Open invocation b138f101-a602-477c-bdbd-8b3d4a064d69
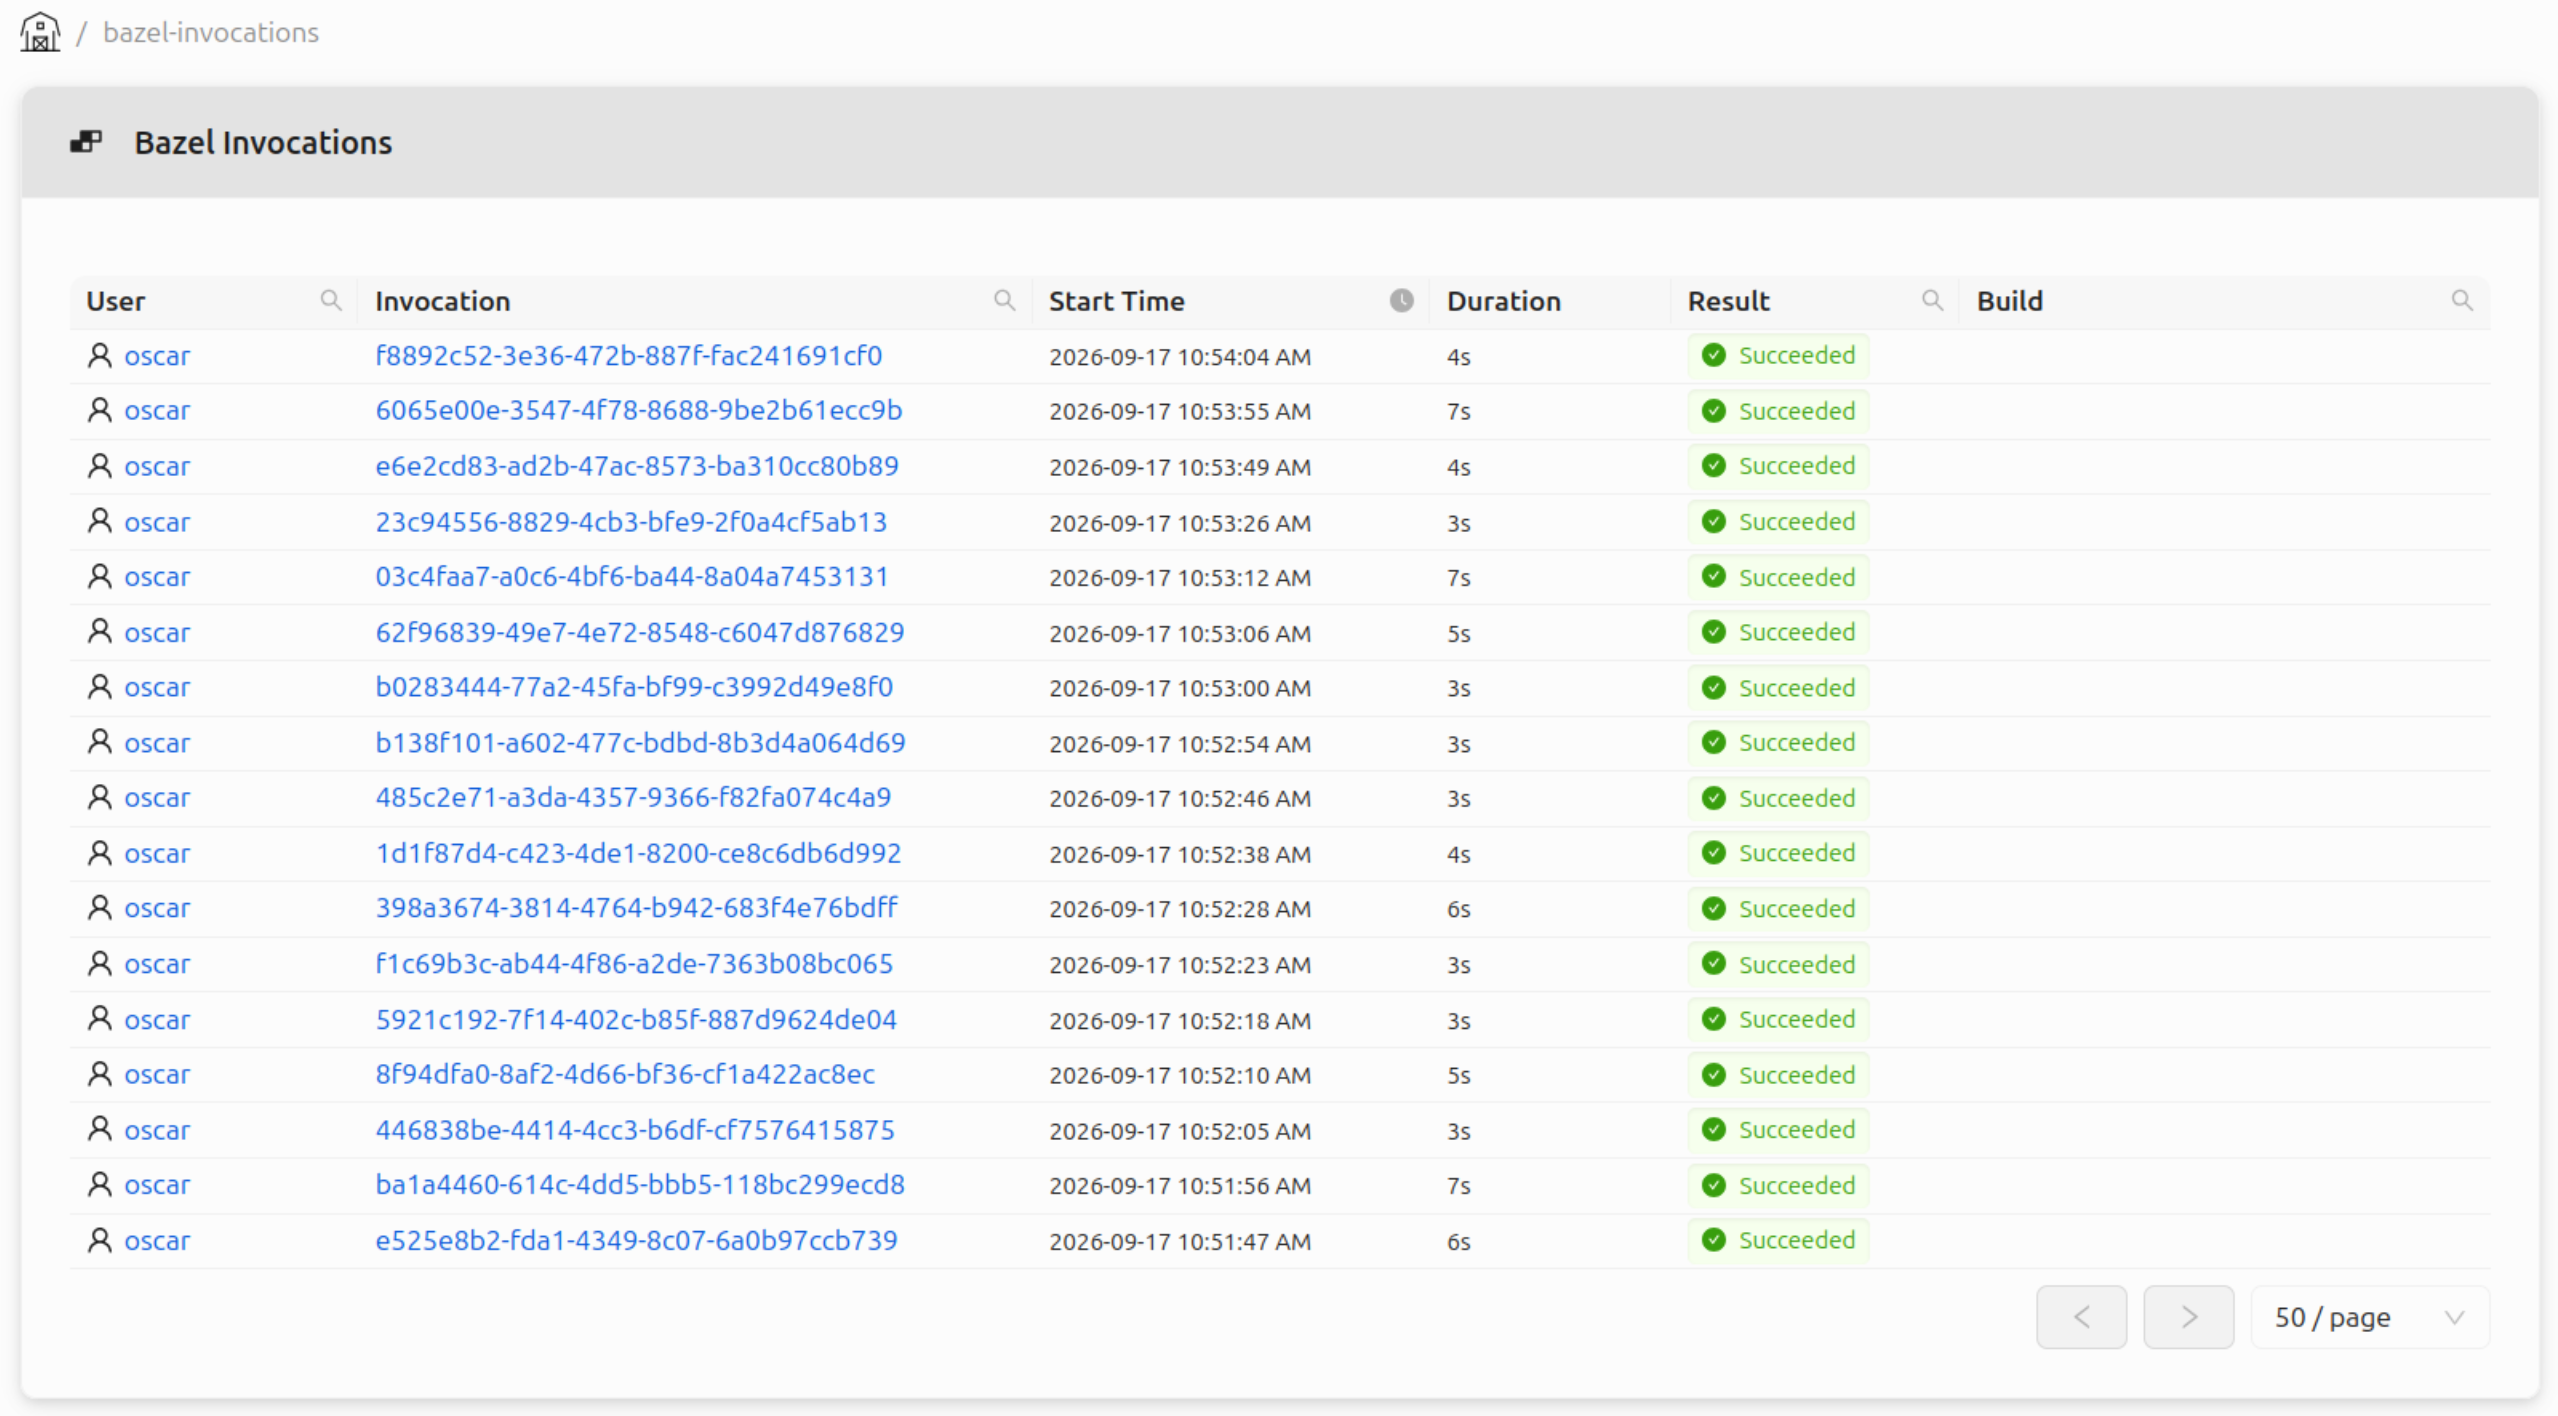The height and width of the screenshot is (1416, 2558). coord(640,743)
